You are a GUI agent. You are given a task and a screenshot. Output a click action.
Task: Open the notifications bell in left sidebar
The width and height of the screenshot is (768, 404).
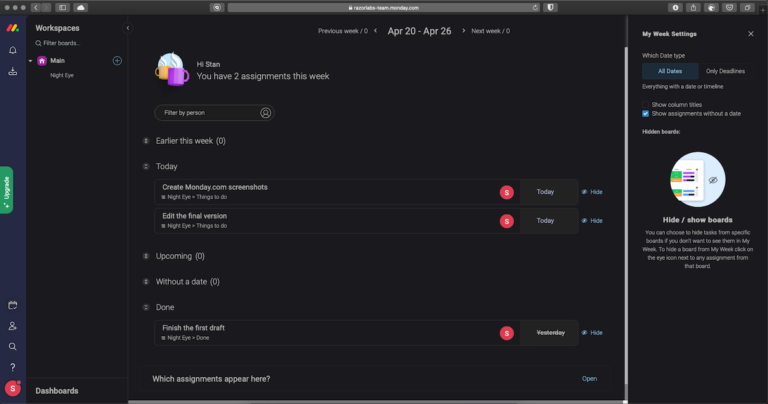[12, 50]
